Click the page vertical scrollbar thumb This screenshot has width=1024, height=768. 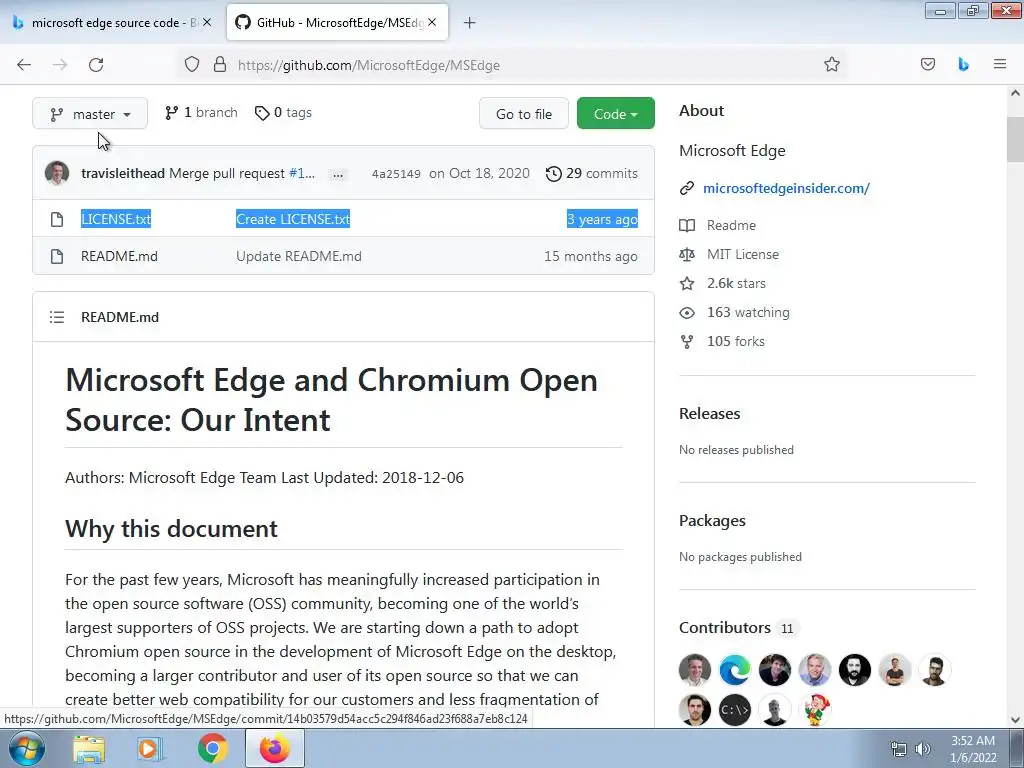click(x=1015, y=140)
